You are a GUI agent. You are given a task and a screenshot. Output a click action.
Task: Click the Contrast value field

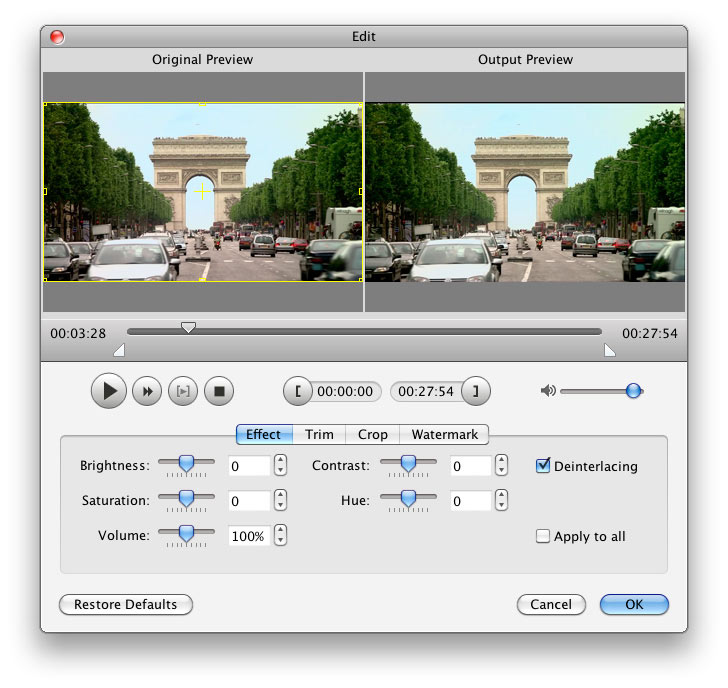click(x=471, y=466)
